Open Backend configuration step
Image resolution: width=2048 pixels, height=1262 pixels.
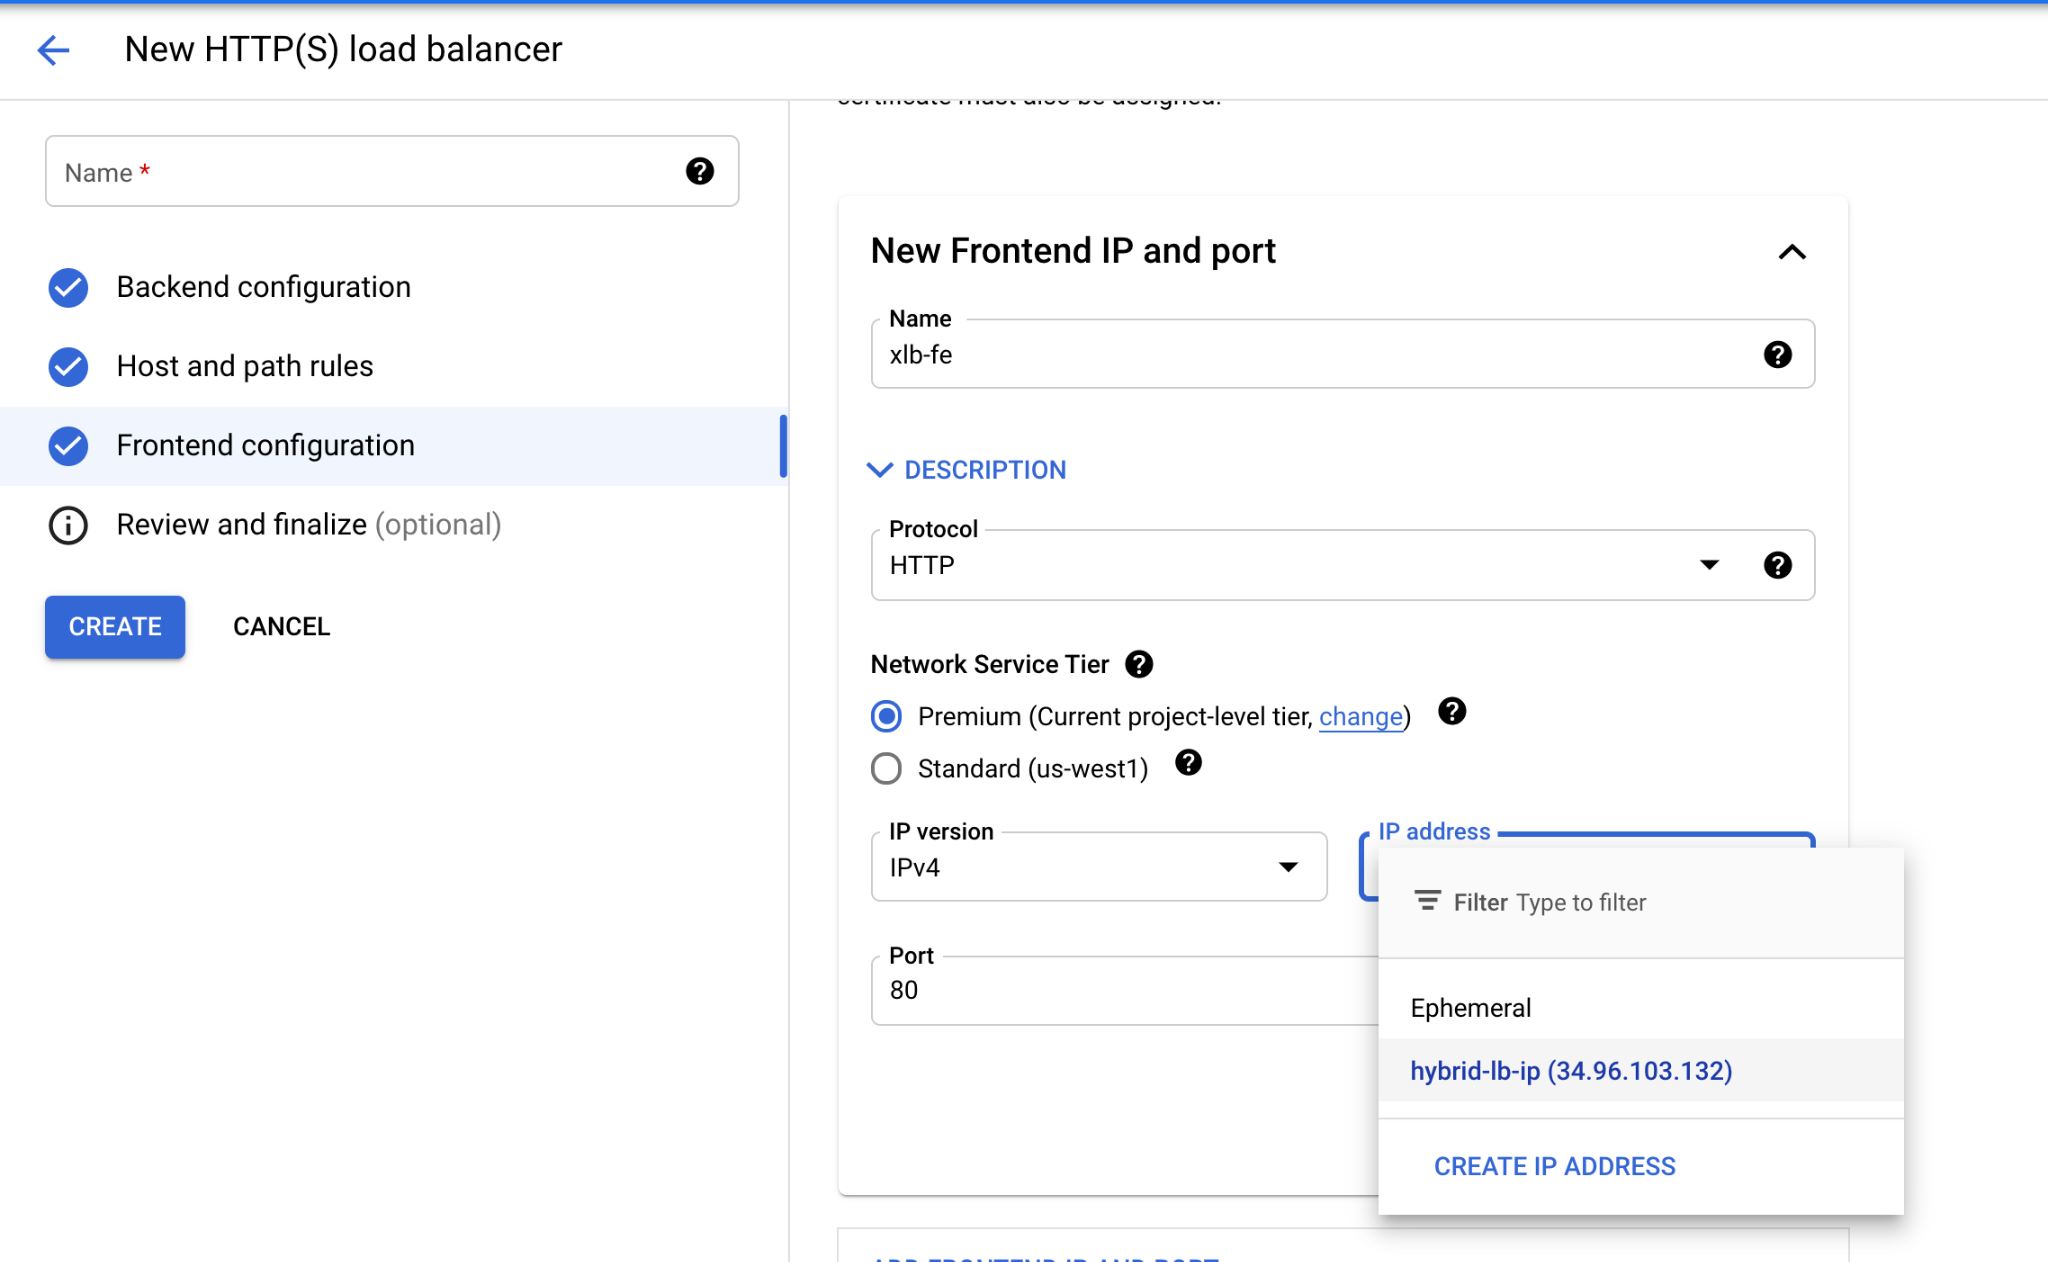(263, 287)
